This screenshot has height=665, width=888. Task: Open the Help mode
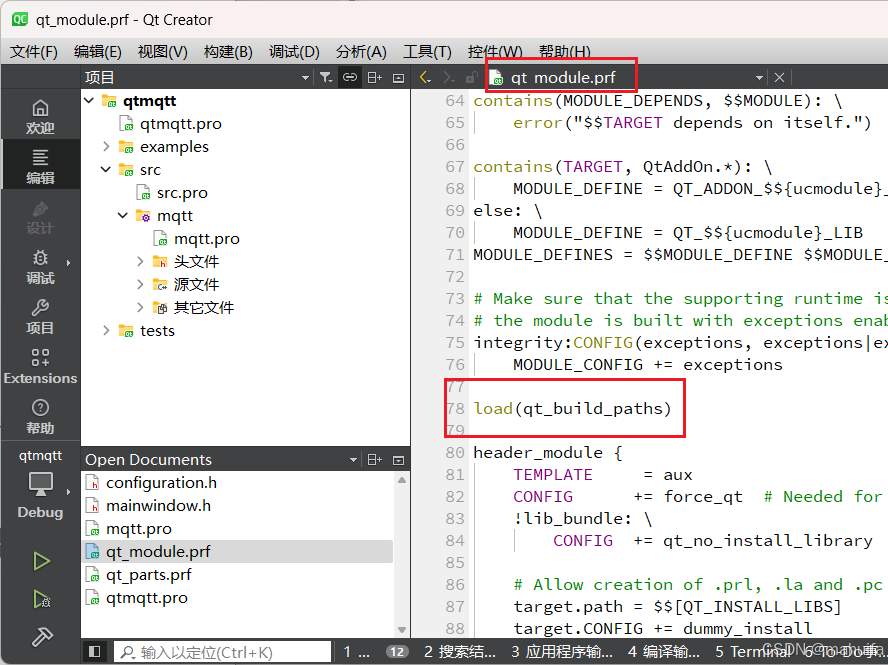[x=40, y=416]
